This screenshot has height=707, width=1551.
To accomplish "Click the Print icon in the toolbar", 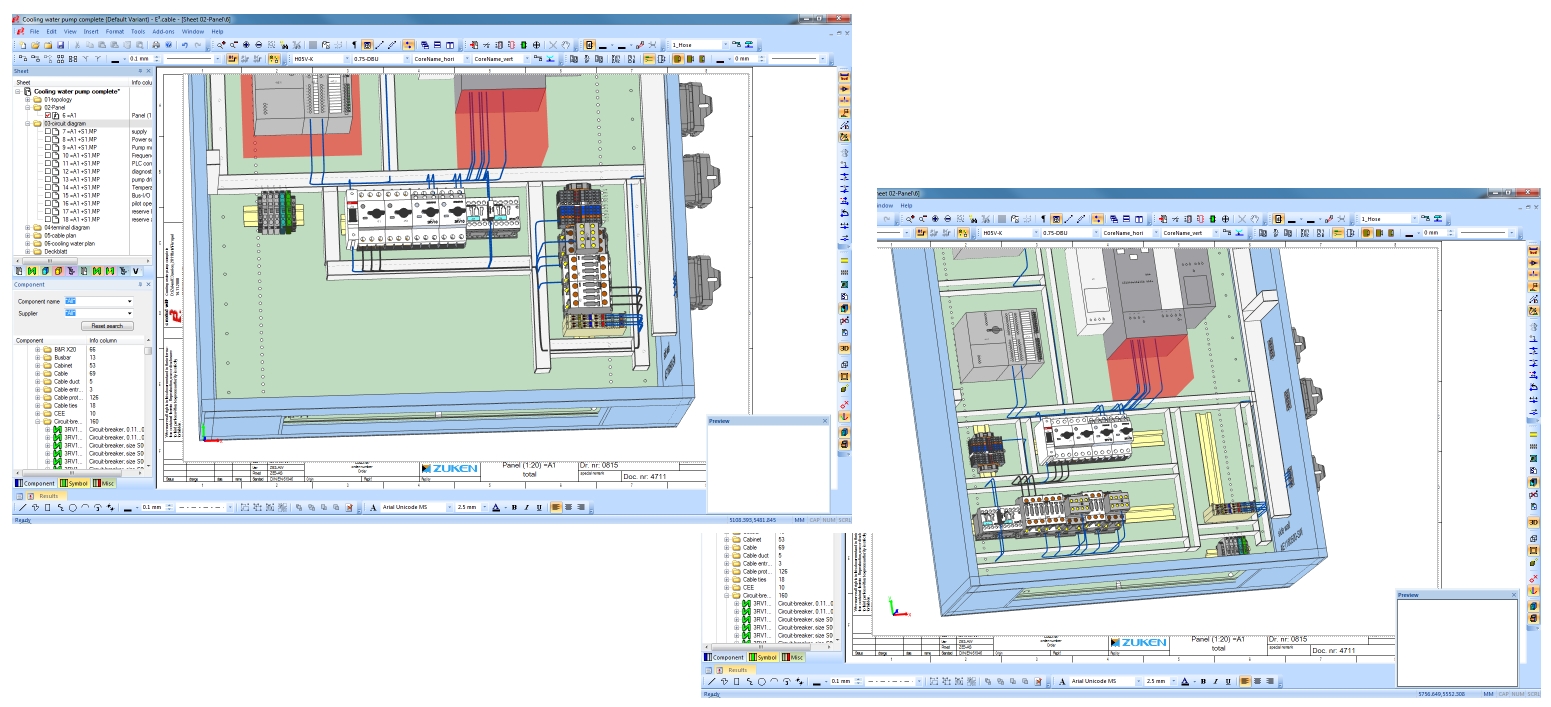I will [155, 45].
